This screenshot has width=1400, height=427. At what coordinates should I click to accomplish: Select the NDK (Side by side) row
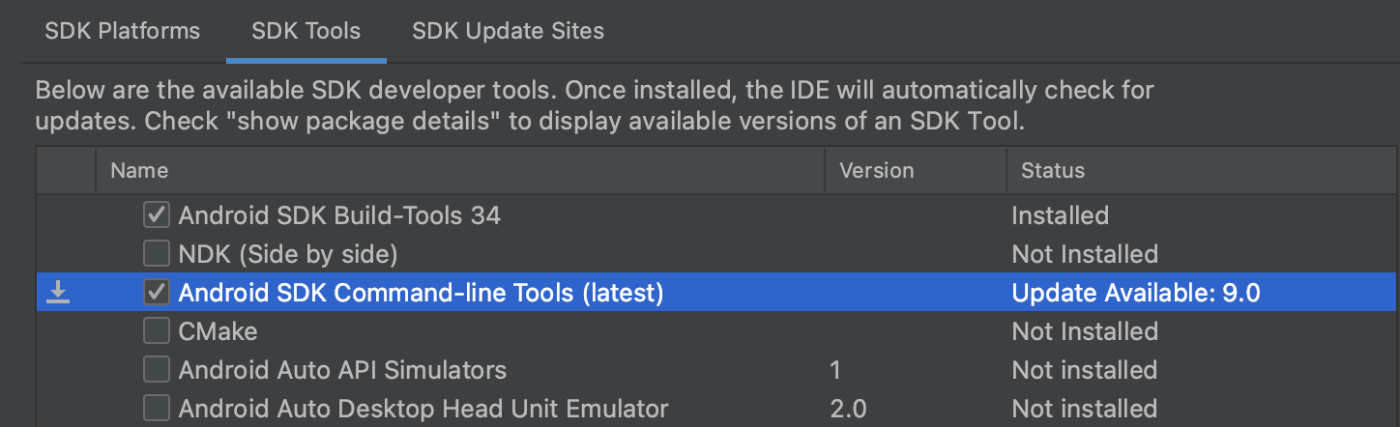718,254
